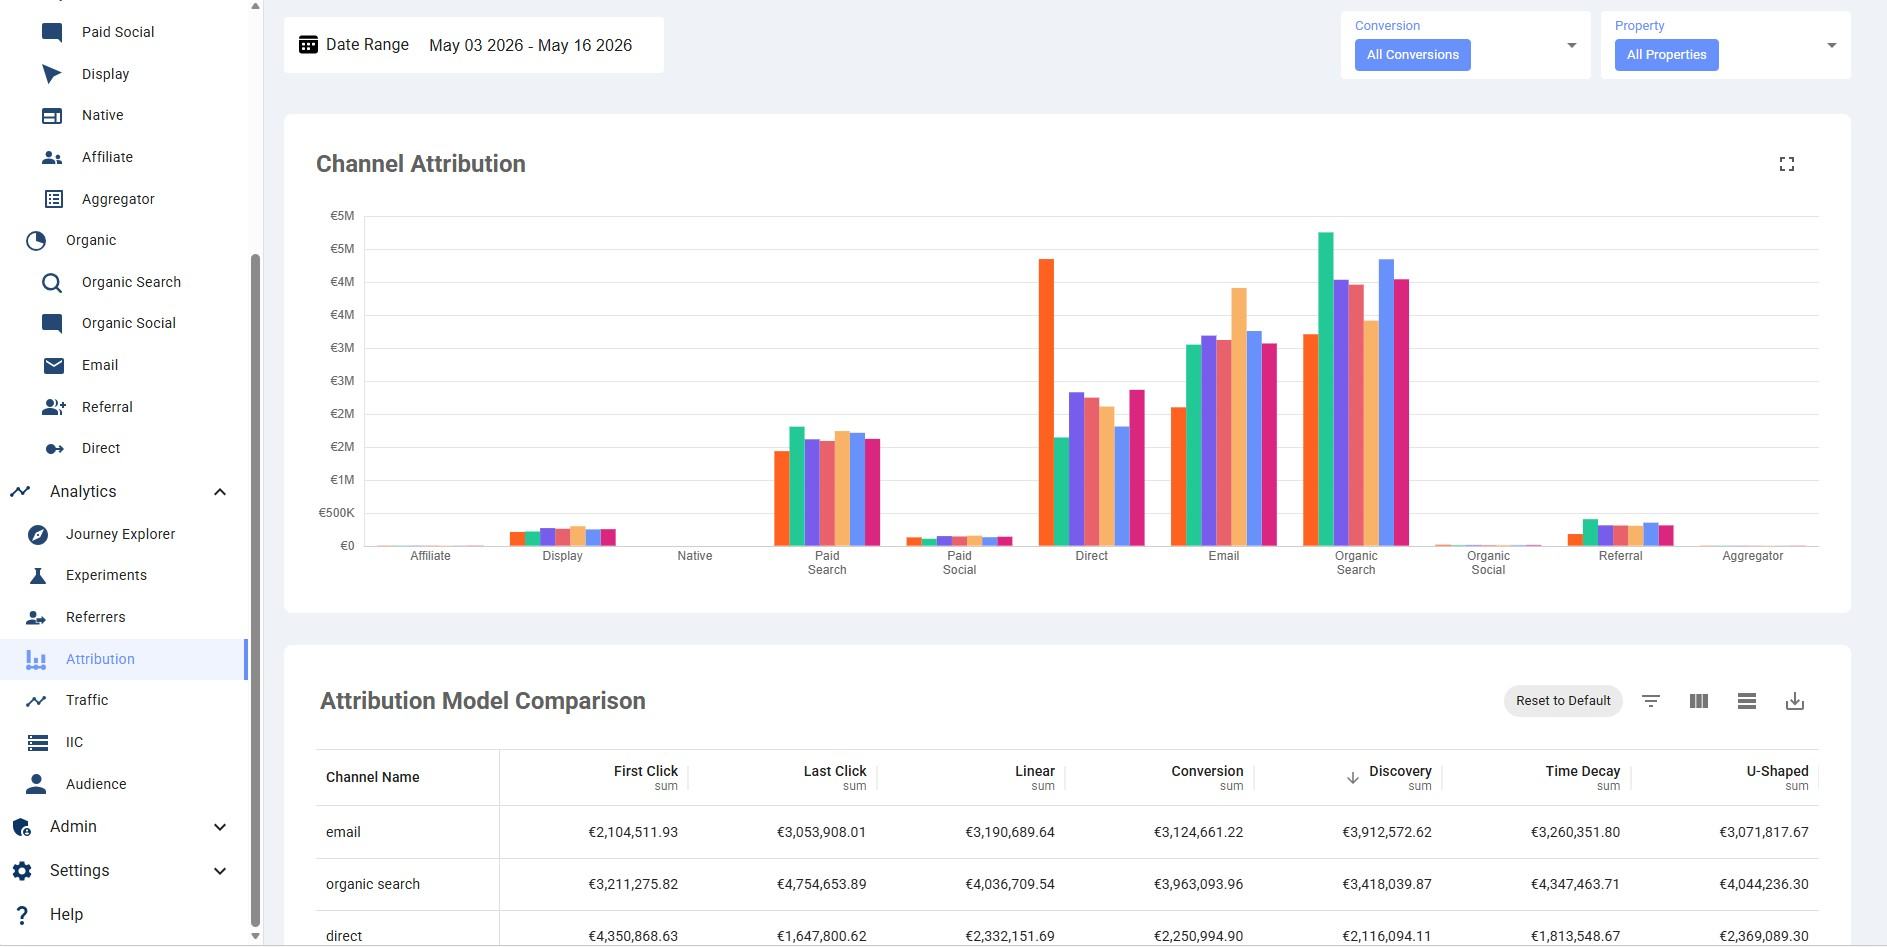
Task: Click the Referrers icon in sidebar
Action: [x=36, y=618]
